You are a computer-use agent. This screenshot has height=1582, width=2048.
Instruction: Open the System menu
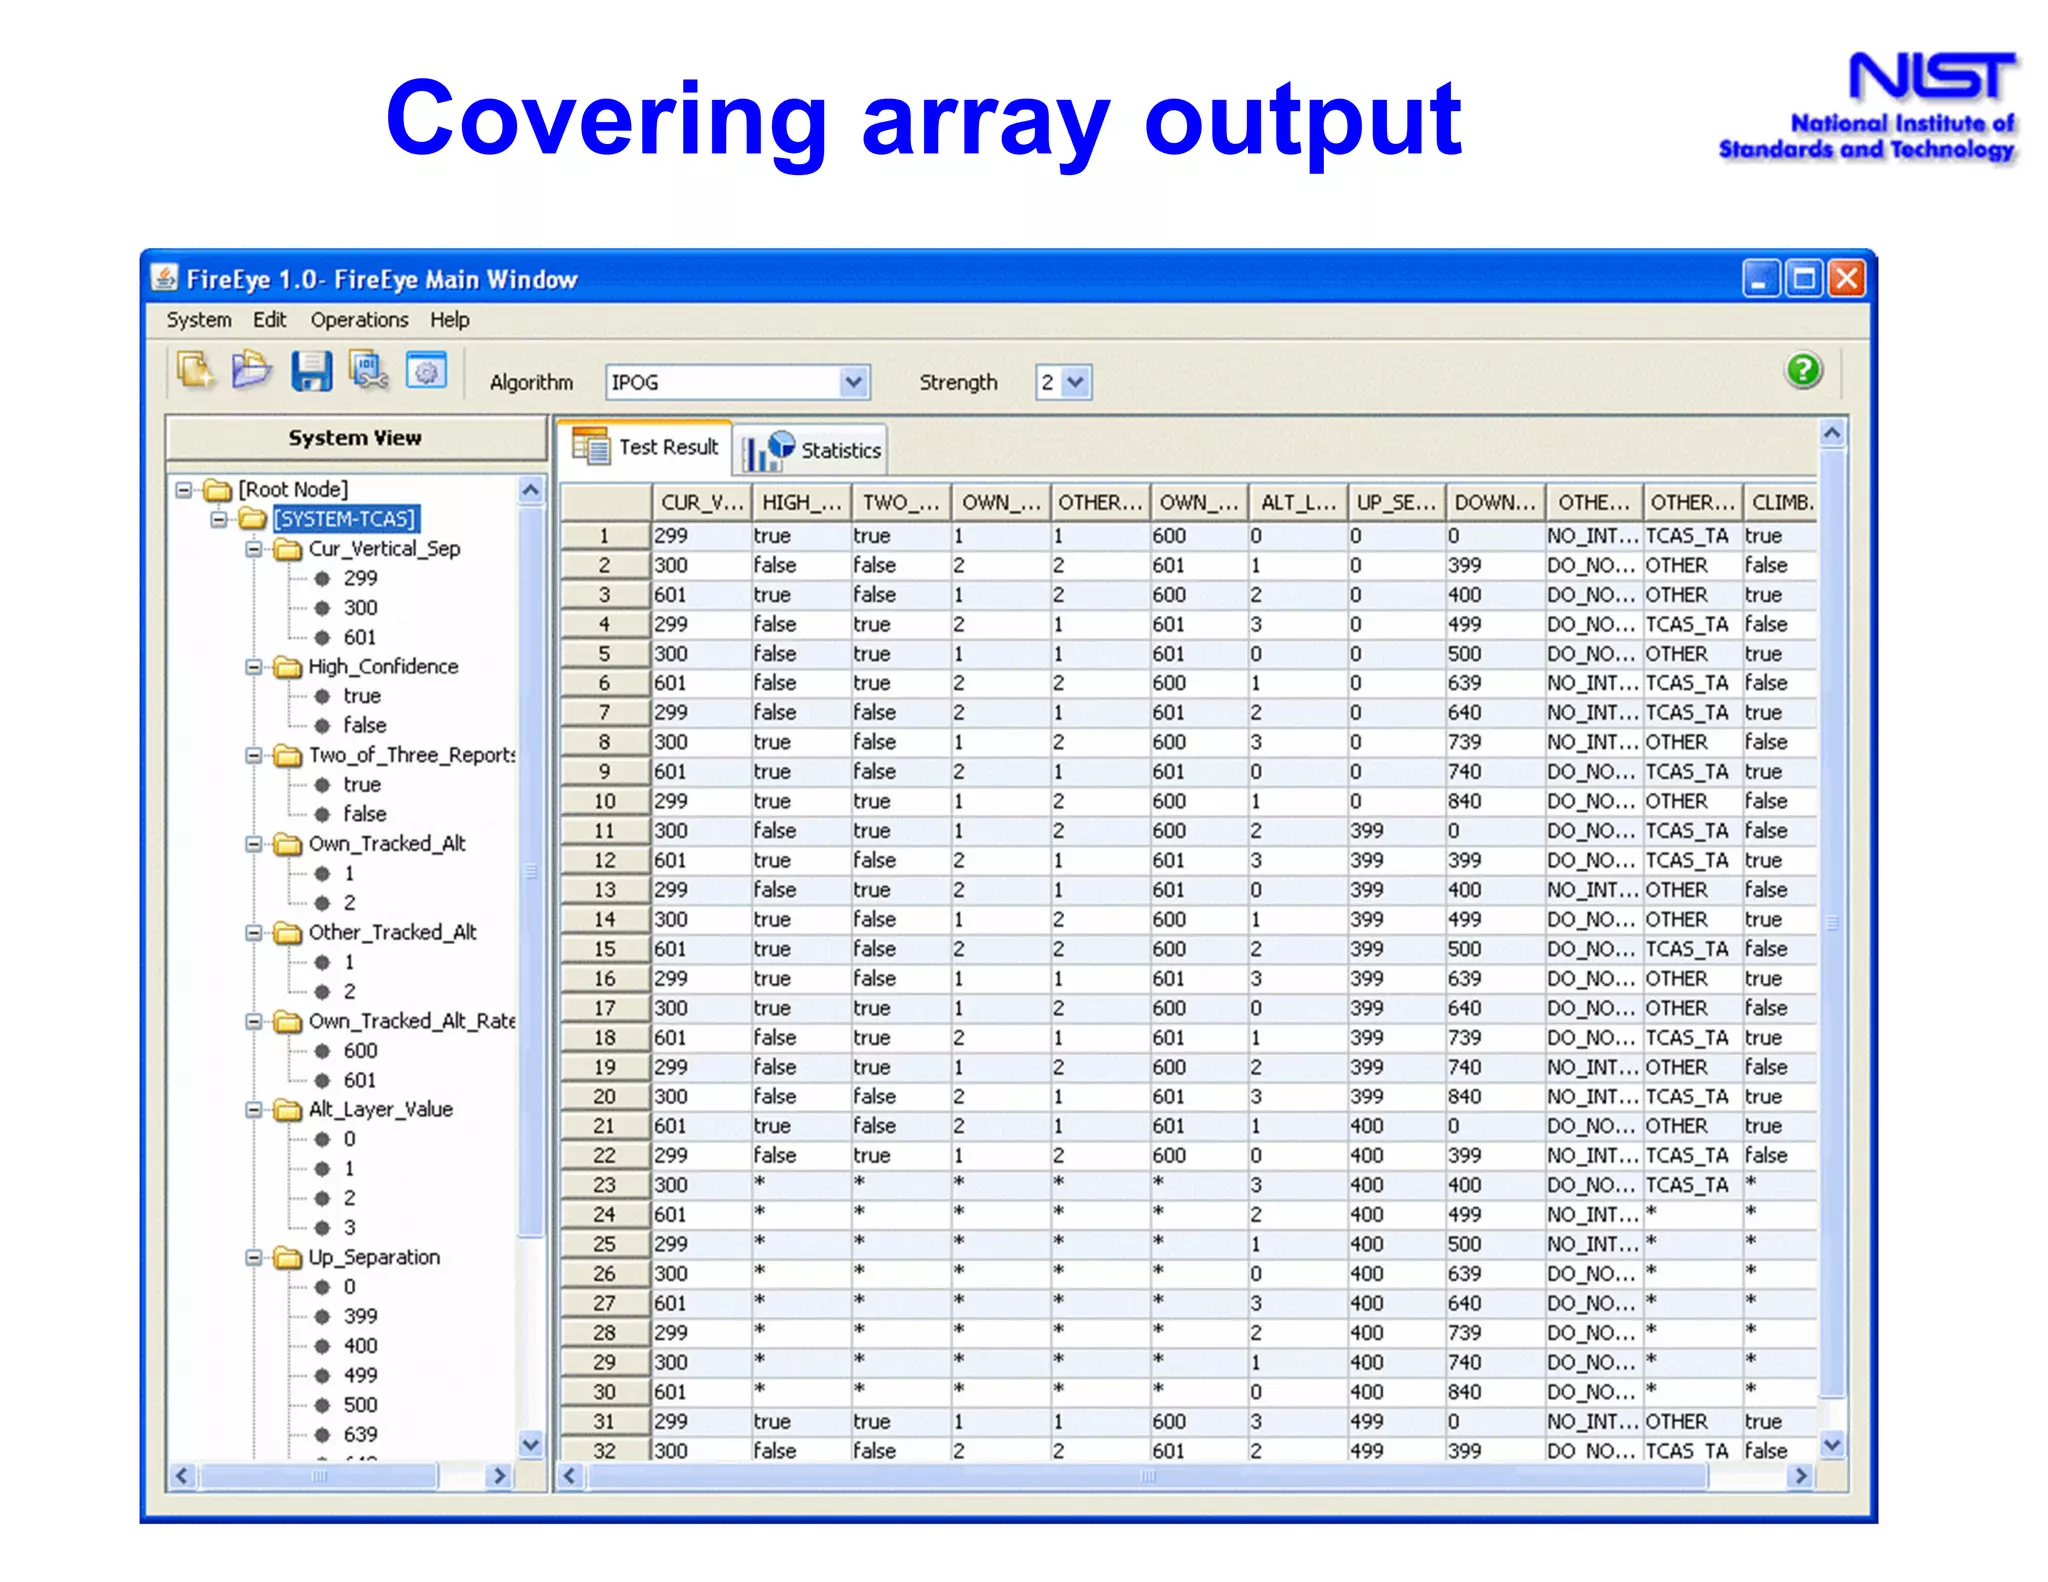tap(198, 320)
